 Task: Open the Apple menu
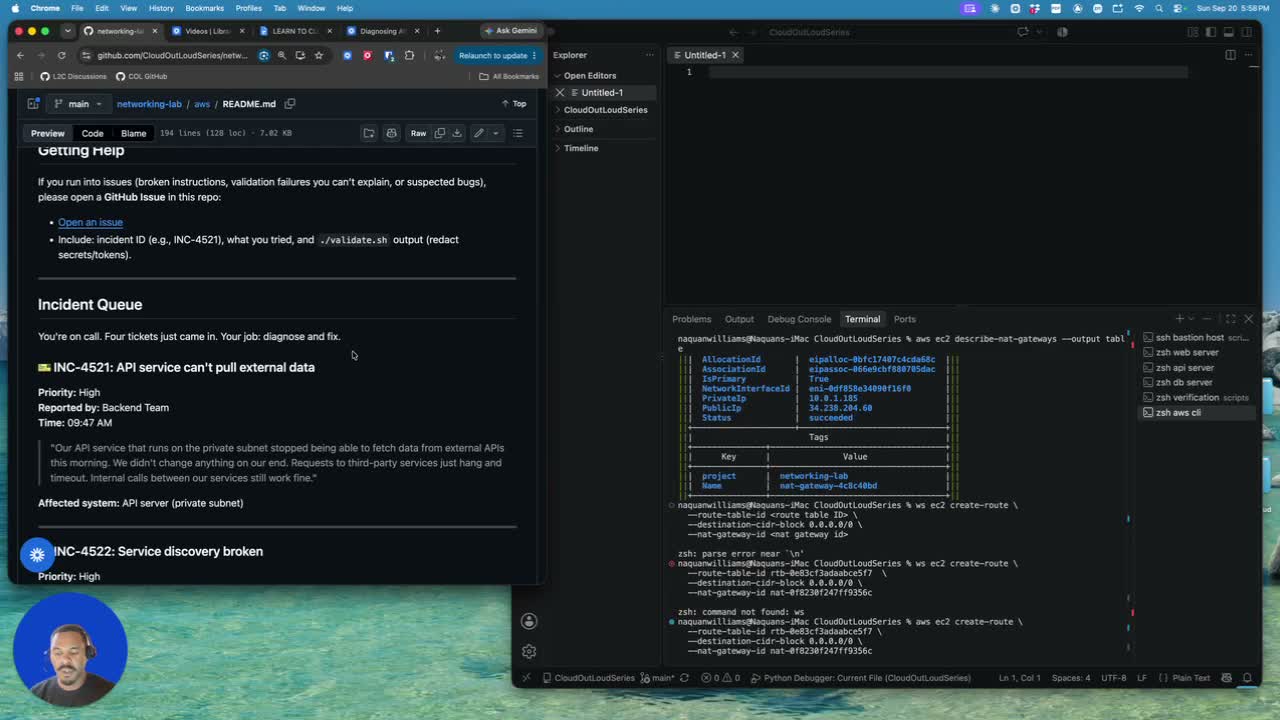coord(14,8)
